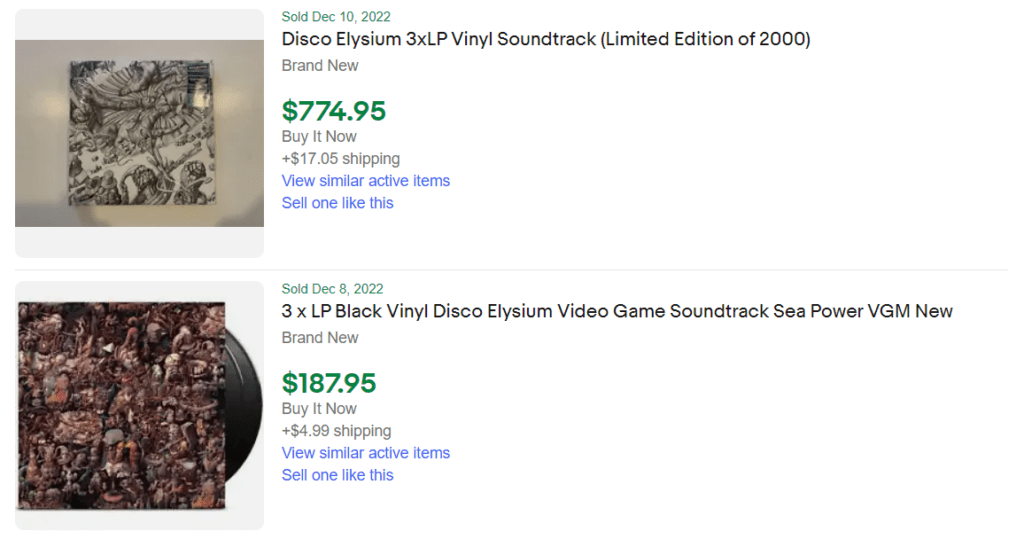Click the $187.95 sold price
Image resolution: width=1024 pixels, height=539 pixels.
[329, 383]
